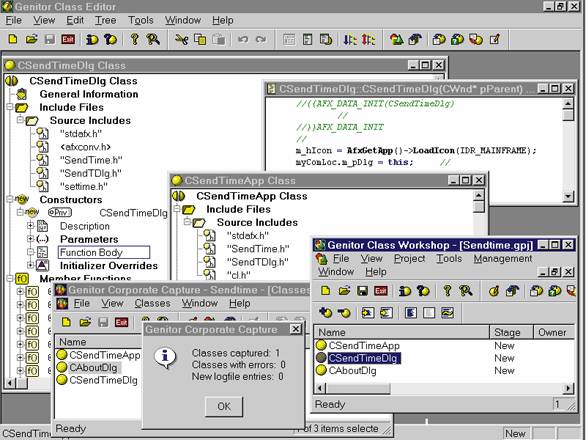
Task: Expand the Initializer Overrides node
Action: [x=31, y=265]
